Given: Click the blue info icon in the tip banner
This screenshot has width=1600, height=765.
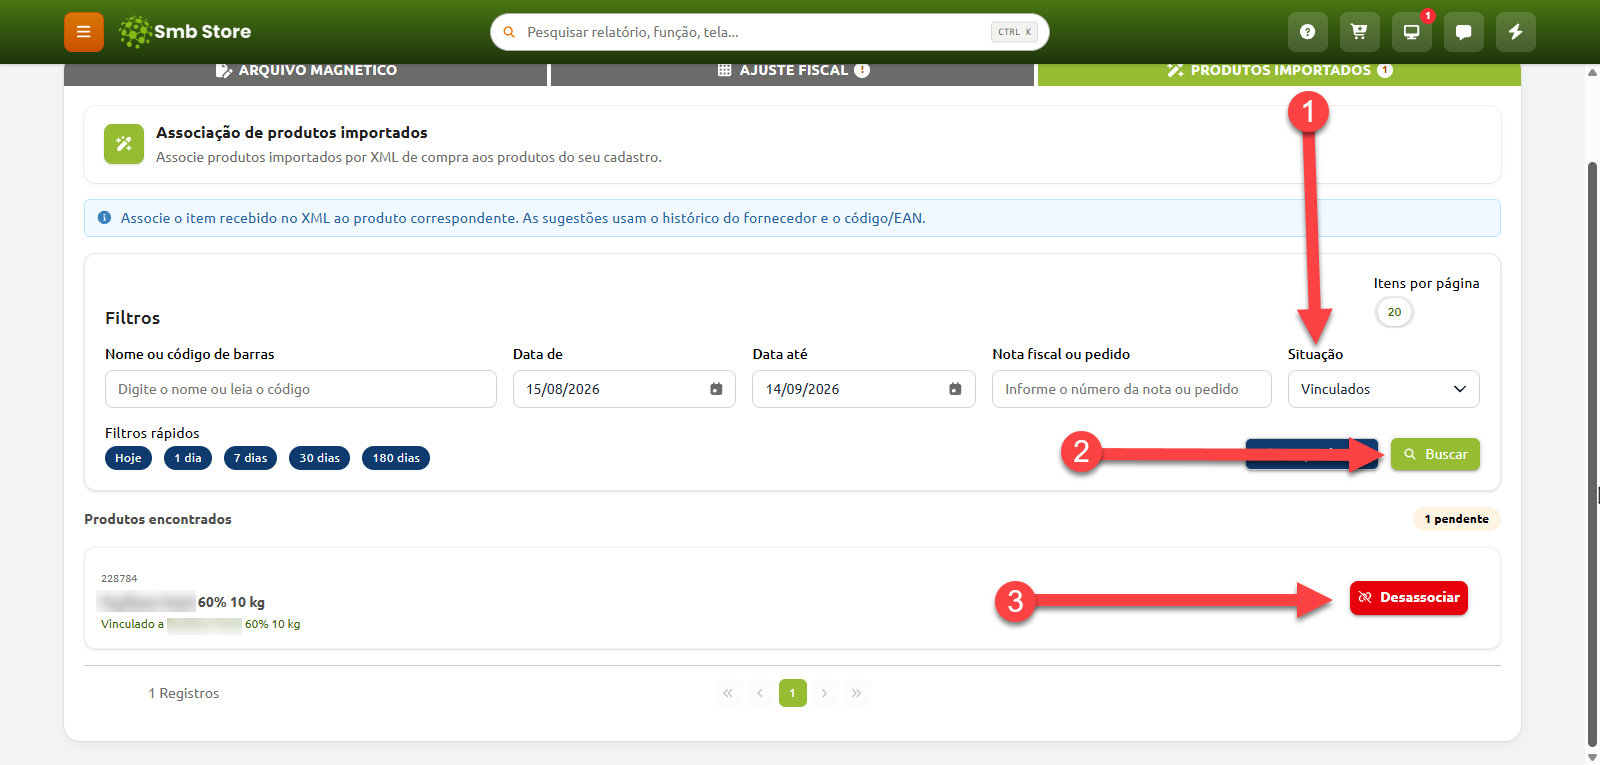Looking at the screenshot, I should [x=104, y=218].
